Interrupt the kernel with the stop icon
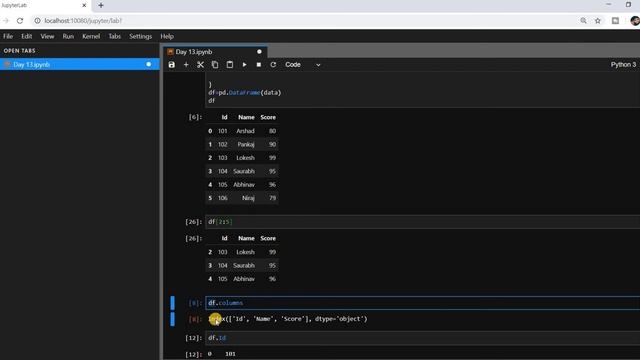The width and height of the screenshot is (640, 360). [259, 64]
